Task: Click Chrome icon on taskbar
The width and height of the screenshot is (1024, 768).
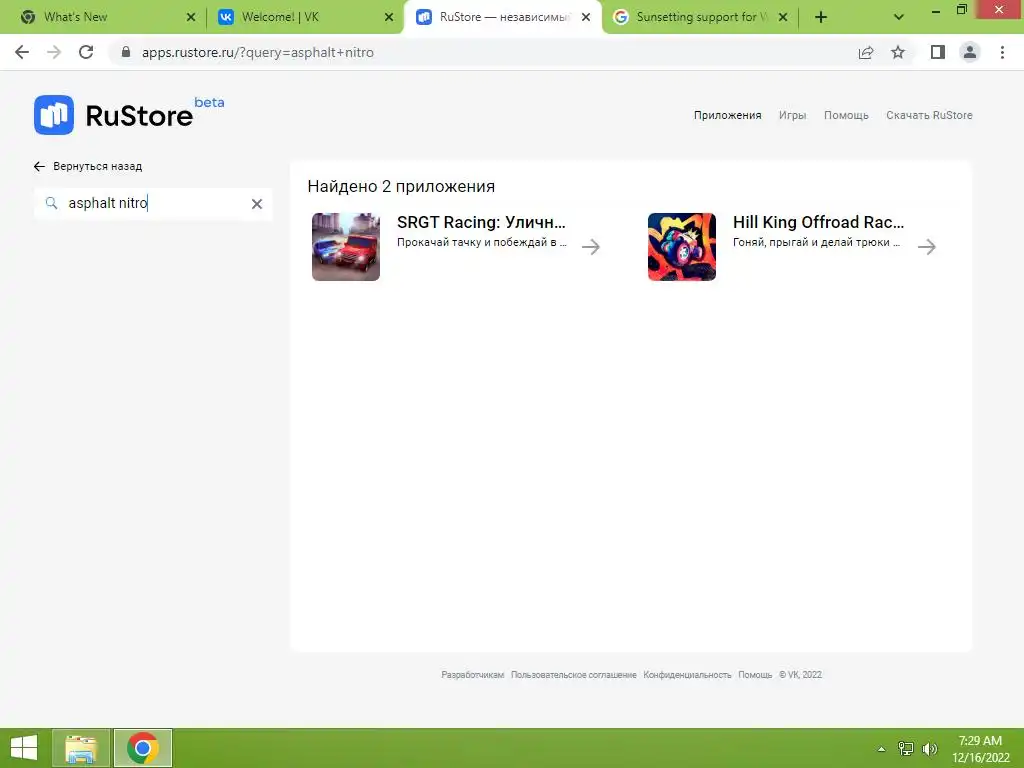Action: (143, 748)
